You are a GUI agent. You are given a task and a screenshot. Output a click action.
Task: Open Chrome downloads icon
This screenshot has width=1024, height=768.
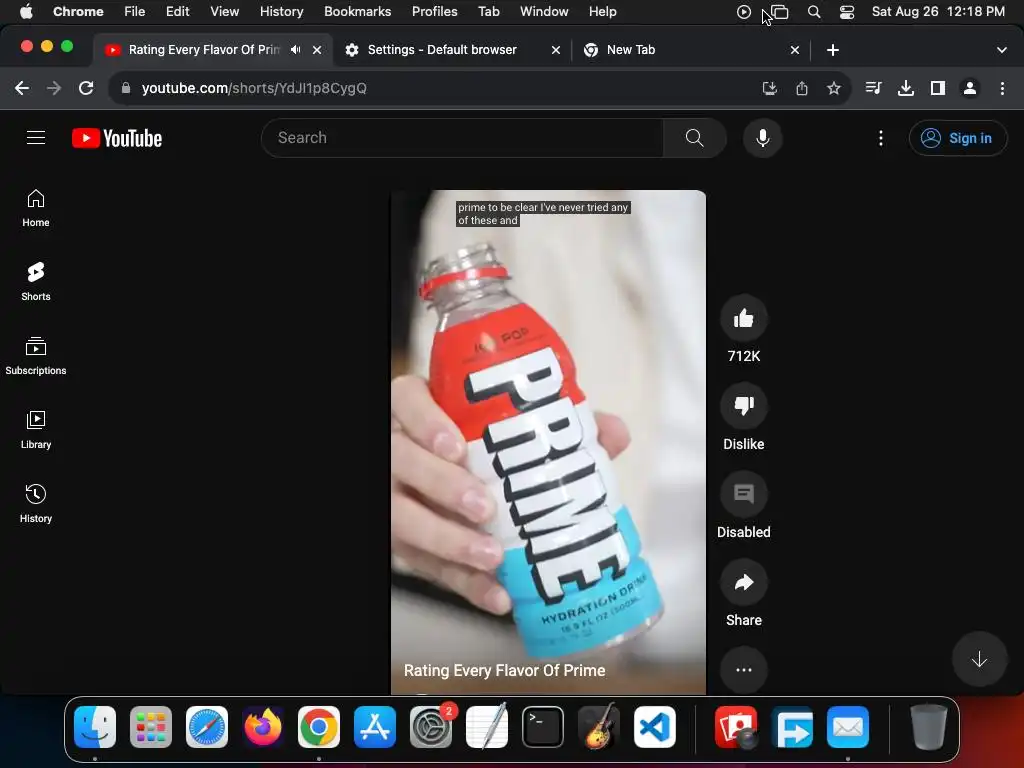pyautogui.click(x=905, y=88)
